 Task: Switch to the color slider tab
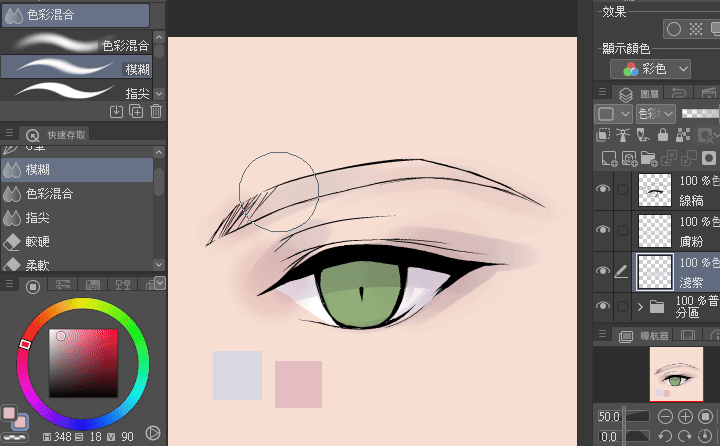(62, 285)
